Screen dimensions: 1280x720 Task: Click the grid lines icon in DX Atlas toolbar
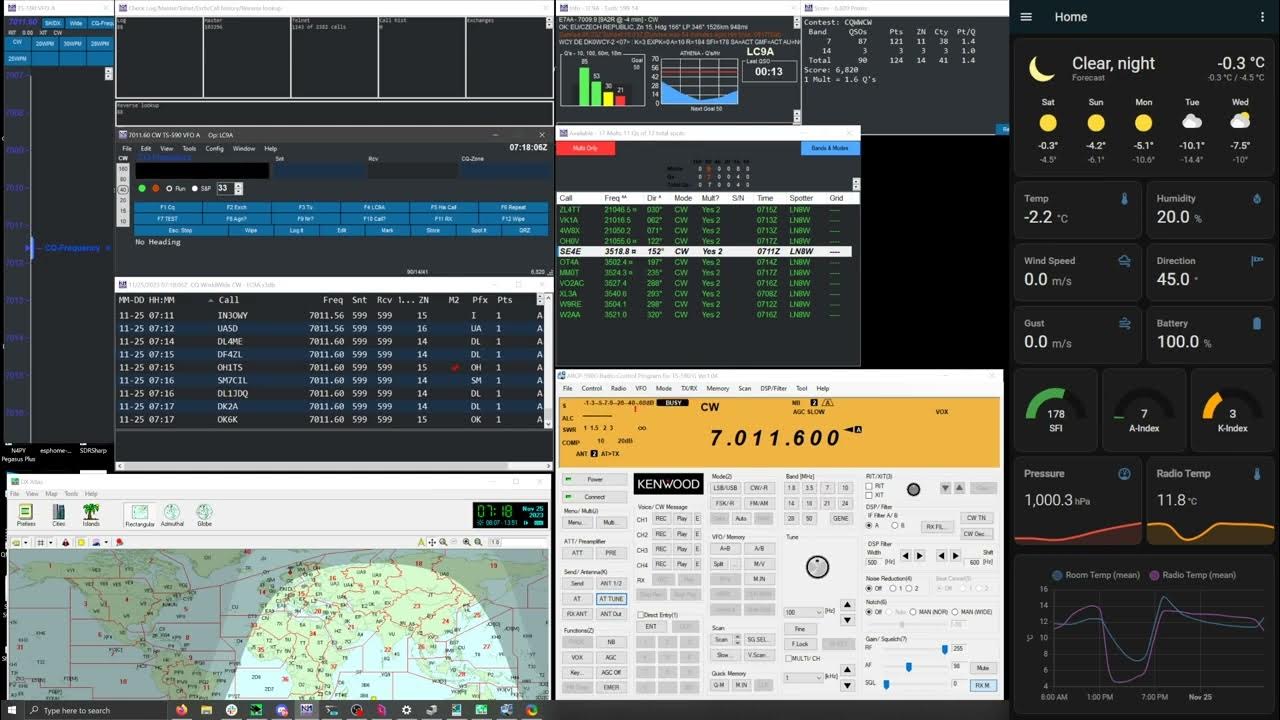41,542
